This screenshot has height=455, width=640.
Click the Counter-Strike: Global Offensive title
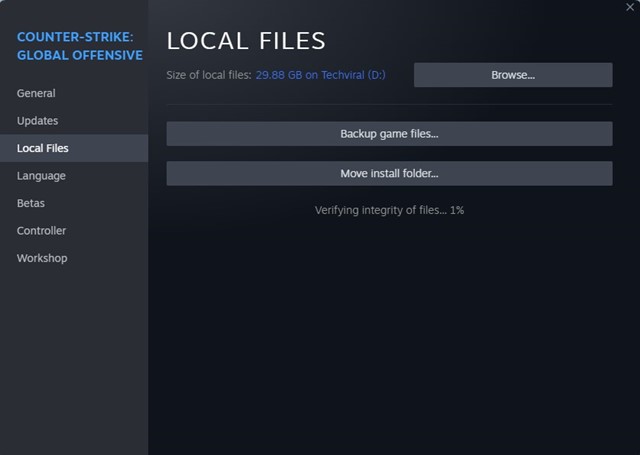click(80, 46)
